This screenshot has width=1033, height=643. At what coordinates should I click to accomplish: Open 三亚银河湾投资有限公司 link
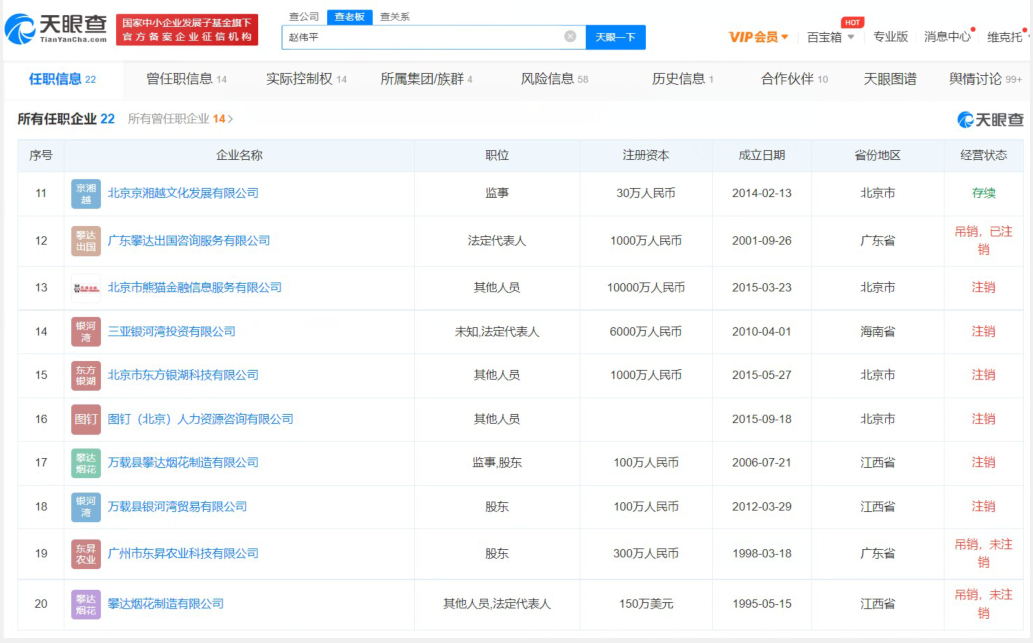click(171, 331)
